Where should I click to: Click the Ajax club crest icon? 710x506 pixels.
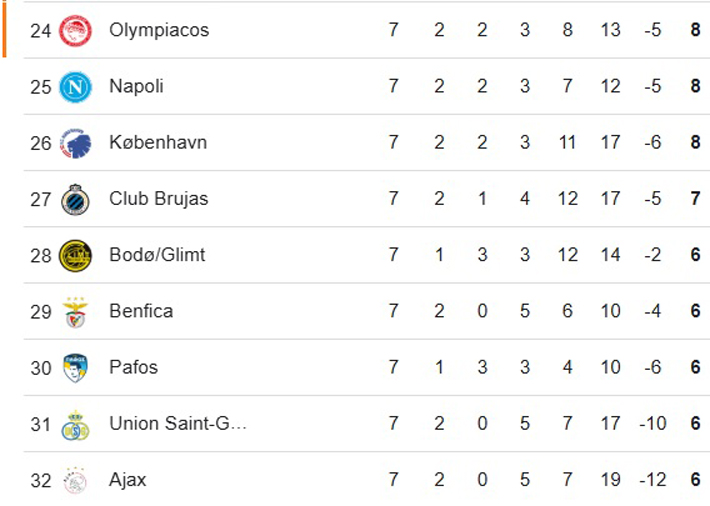coord(75,480)
